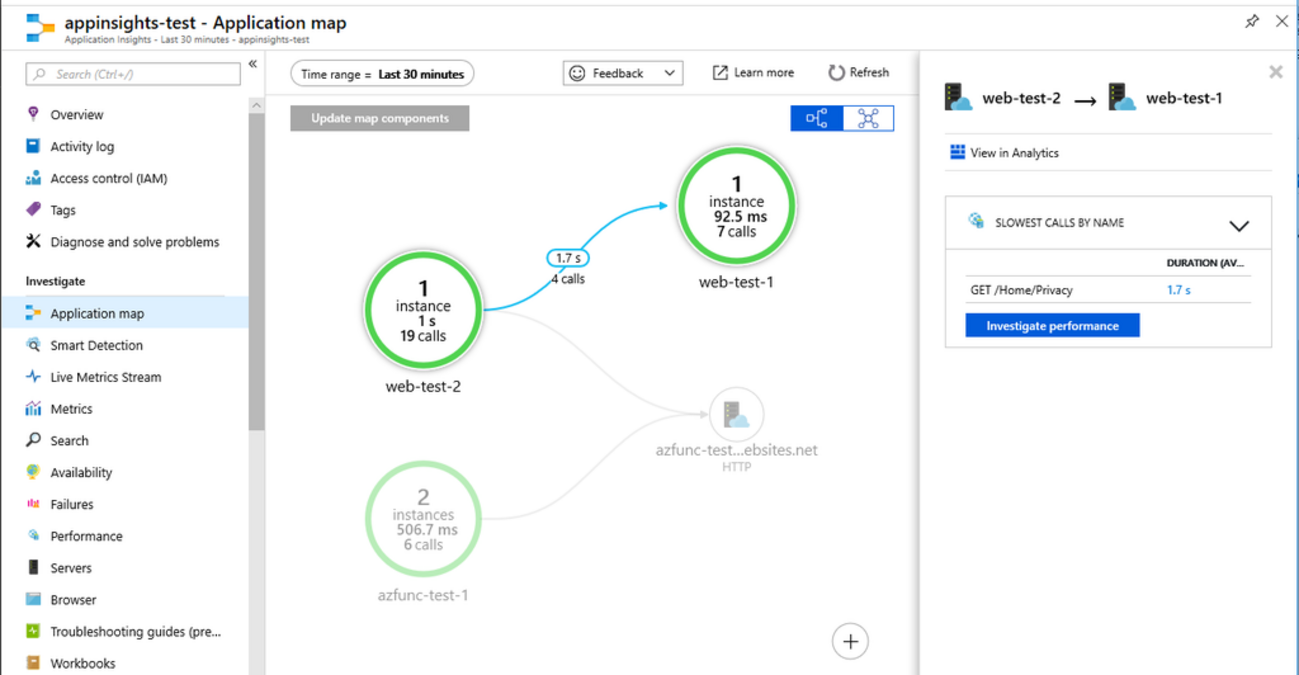
Task: Open the 1.7 s duration link
Action: point(1178,290)
